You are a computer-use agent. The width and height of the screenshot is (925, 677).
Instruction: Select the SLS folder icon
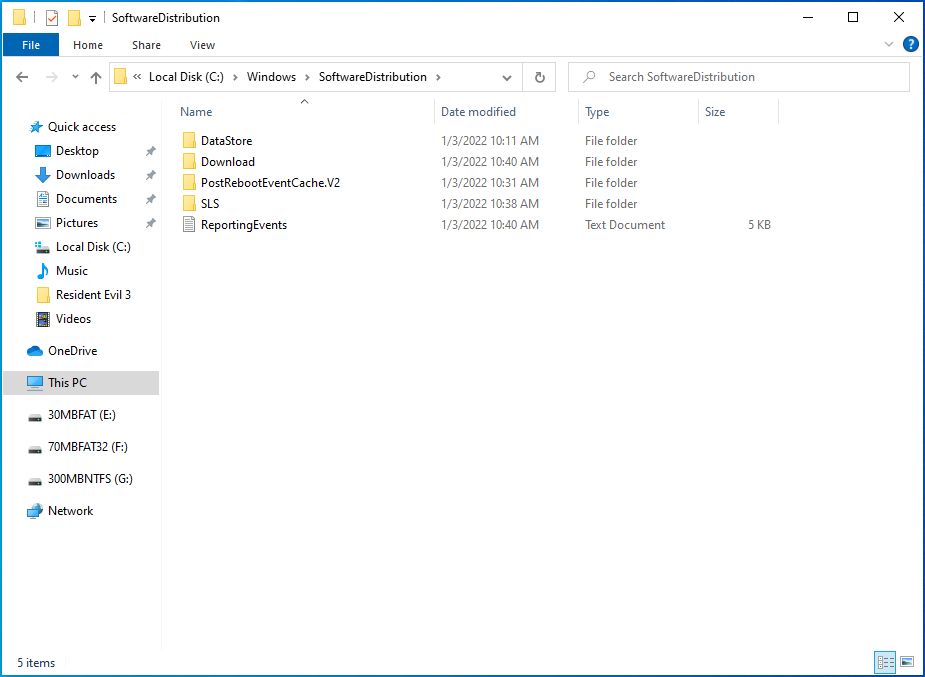pos(189,203)
